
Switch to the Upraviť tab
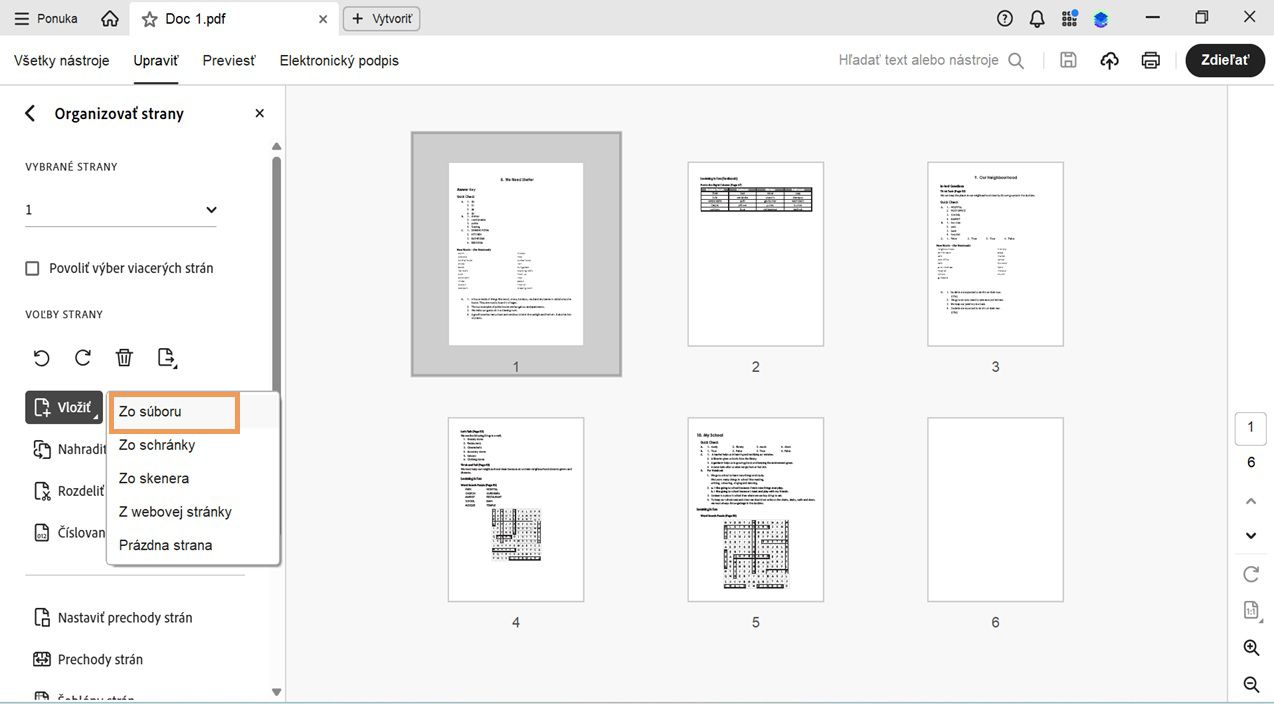156,60
